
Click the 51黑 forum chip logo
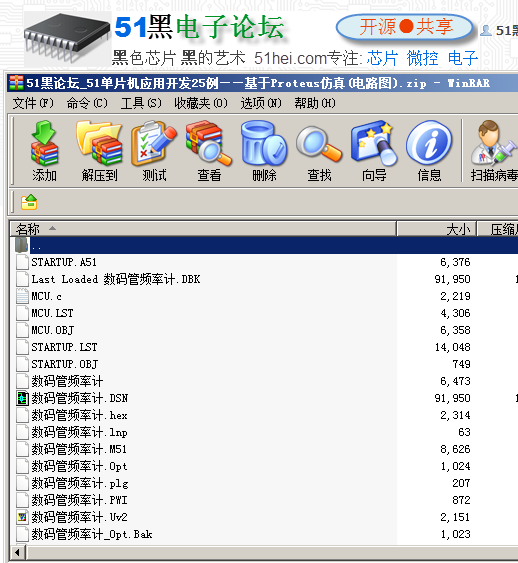(x=67, y=38)
